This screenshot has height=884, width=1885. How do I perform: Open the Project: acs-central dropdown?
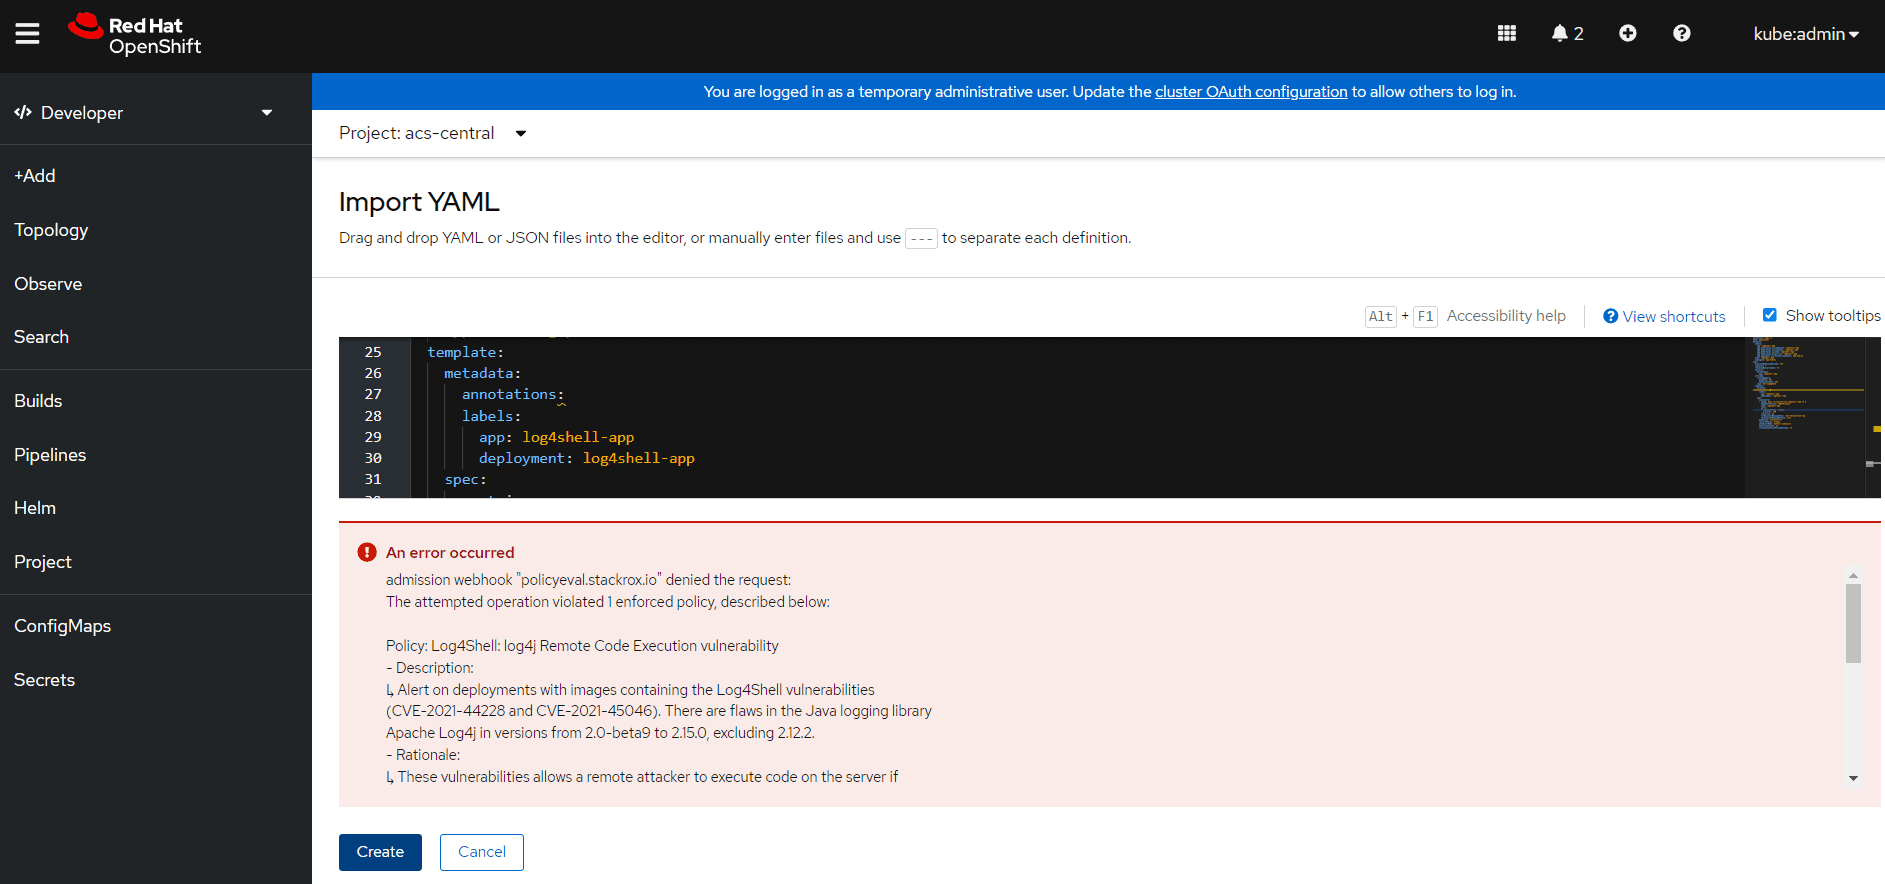[432, 134]
